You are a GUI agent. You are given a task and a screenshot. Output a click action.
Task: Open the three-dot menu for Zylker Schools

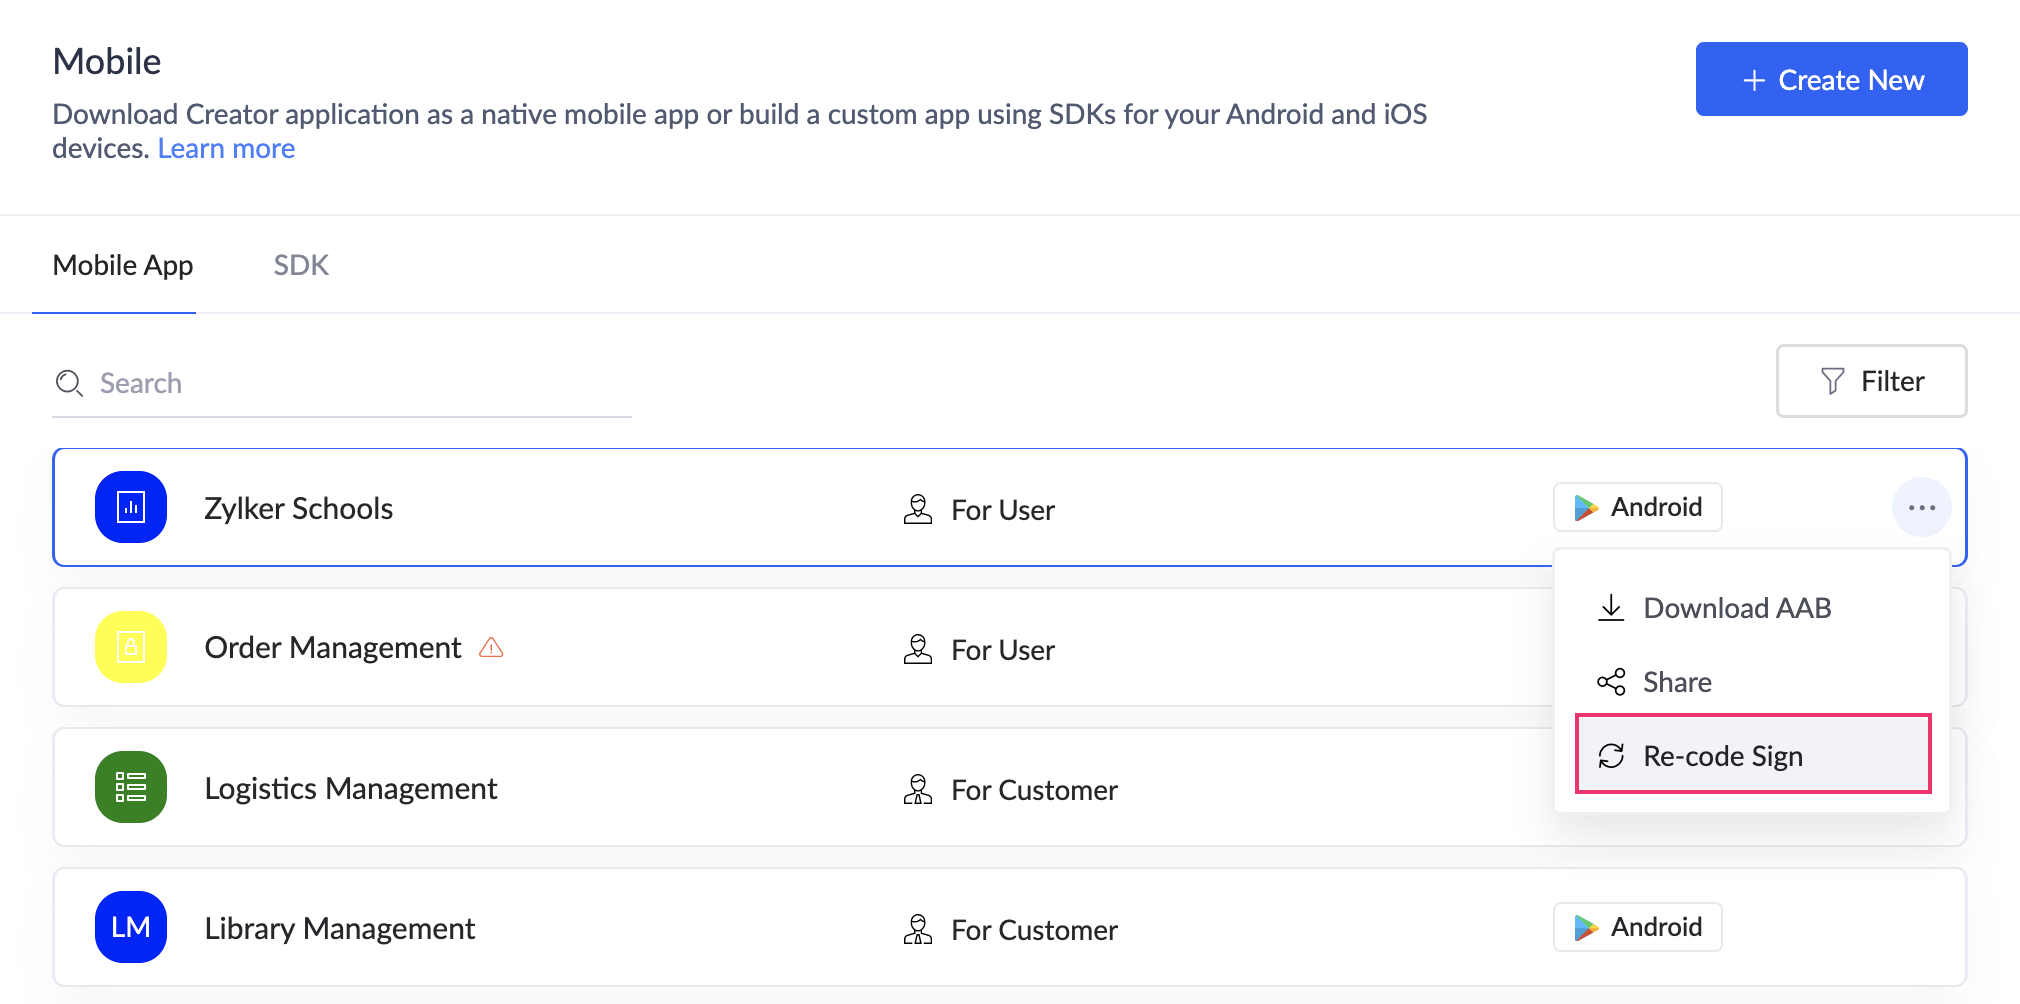[x=1921, y=508]
